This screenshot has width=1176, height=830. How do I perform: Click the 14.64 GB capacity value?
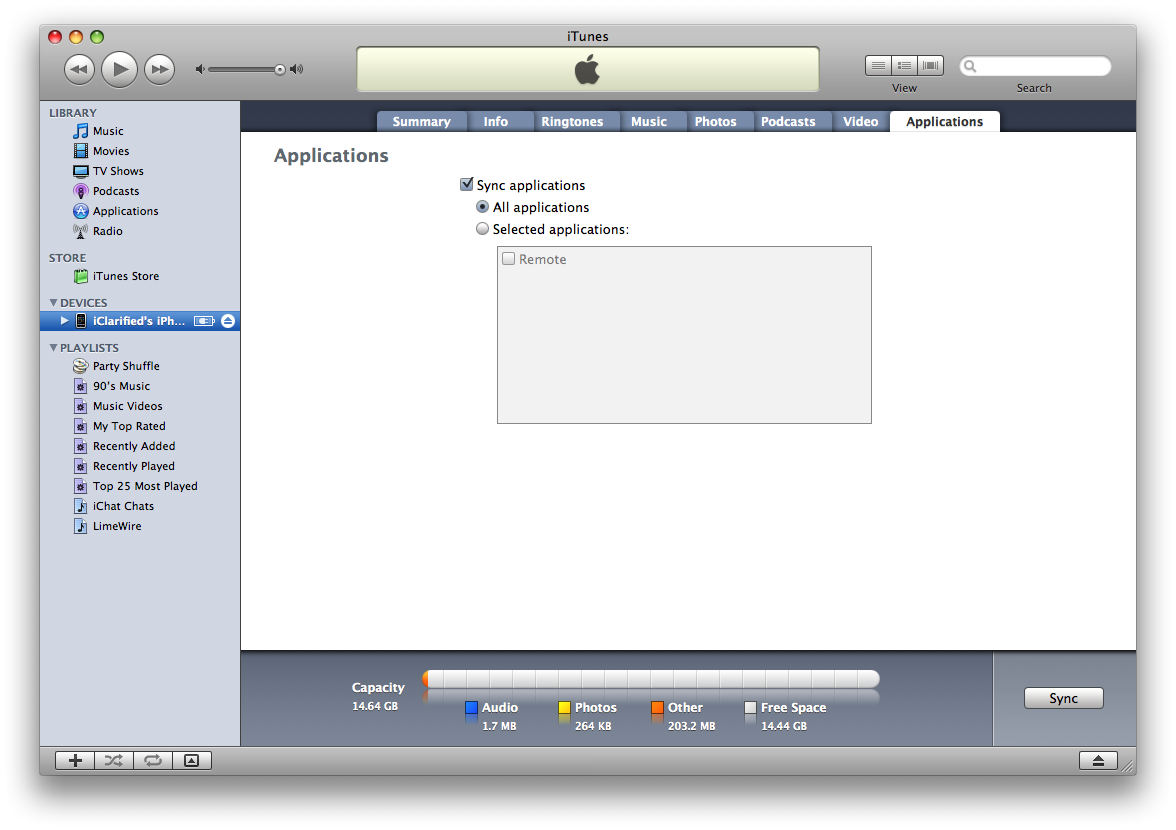pos(375,706)
